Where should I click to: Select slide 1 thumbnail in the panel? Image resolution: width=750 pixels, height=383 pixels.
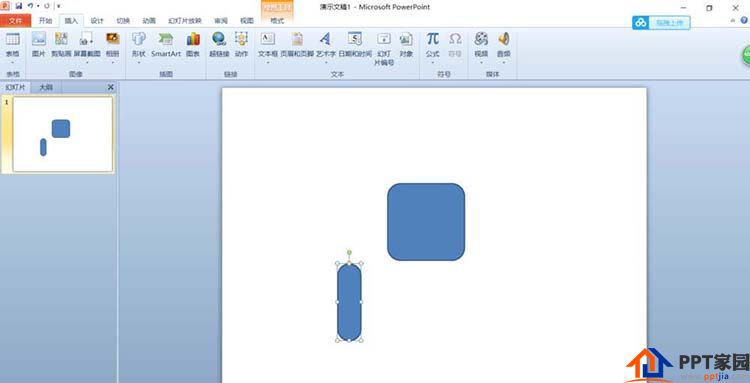pyautogui.click(x=63, y=134)
